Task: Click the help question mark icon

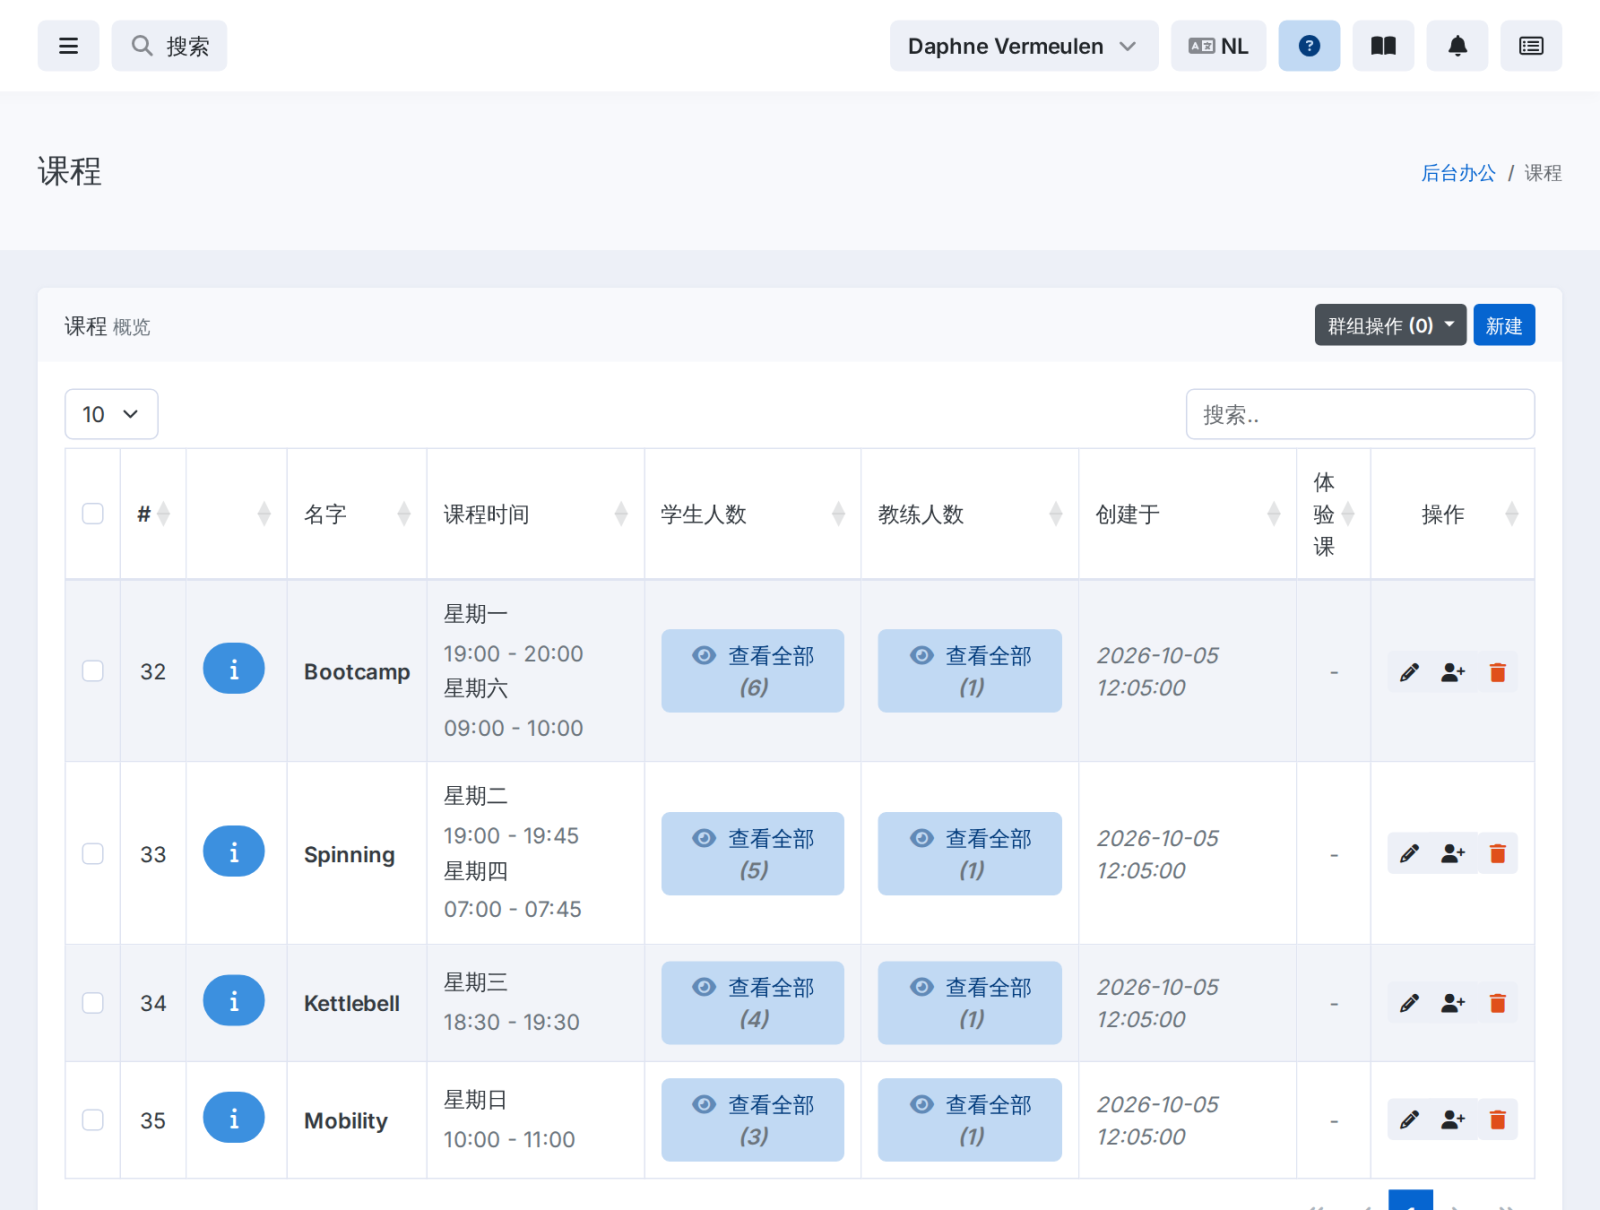Action: [1309, 46]
